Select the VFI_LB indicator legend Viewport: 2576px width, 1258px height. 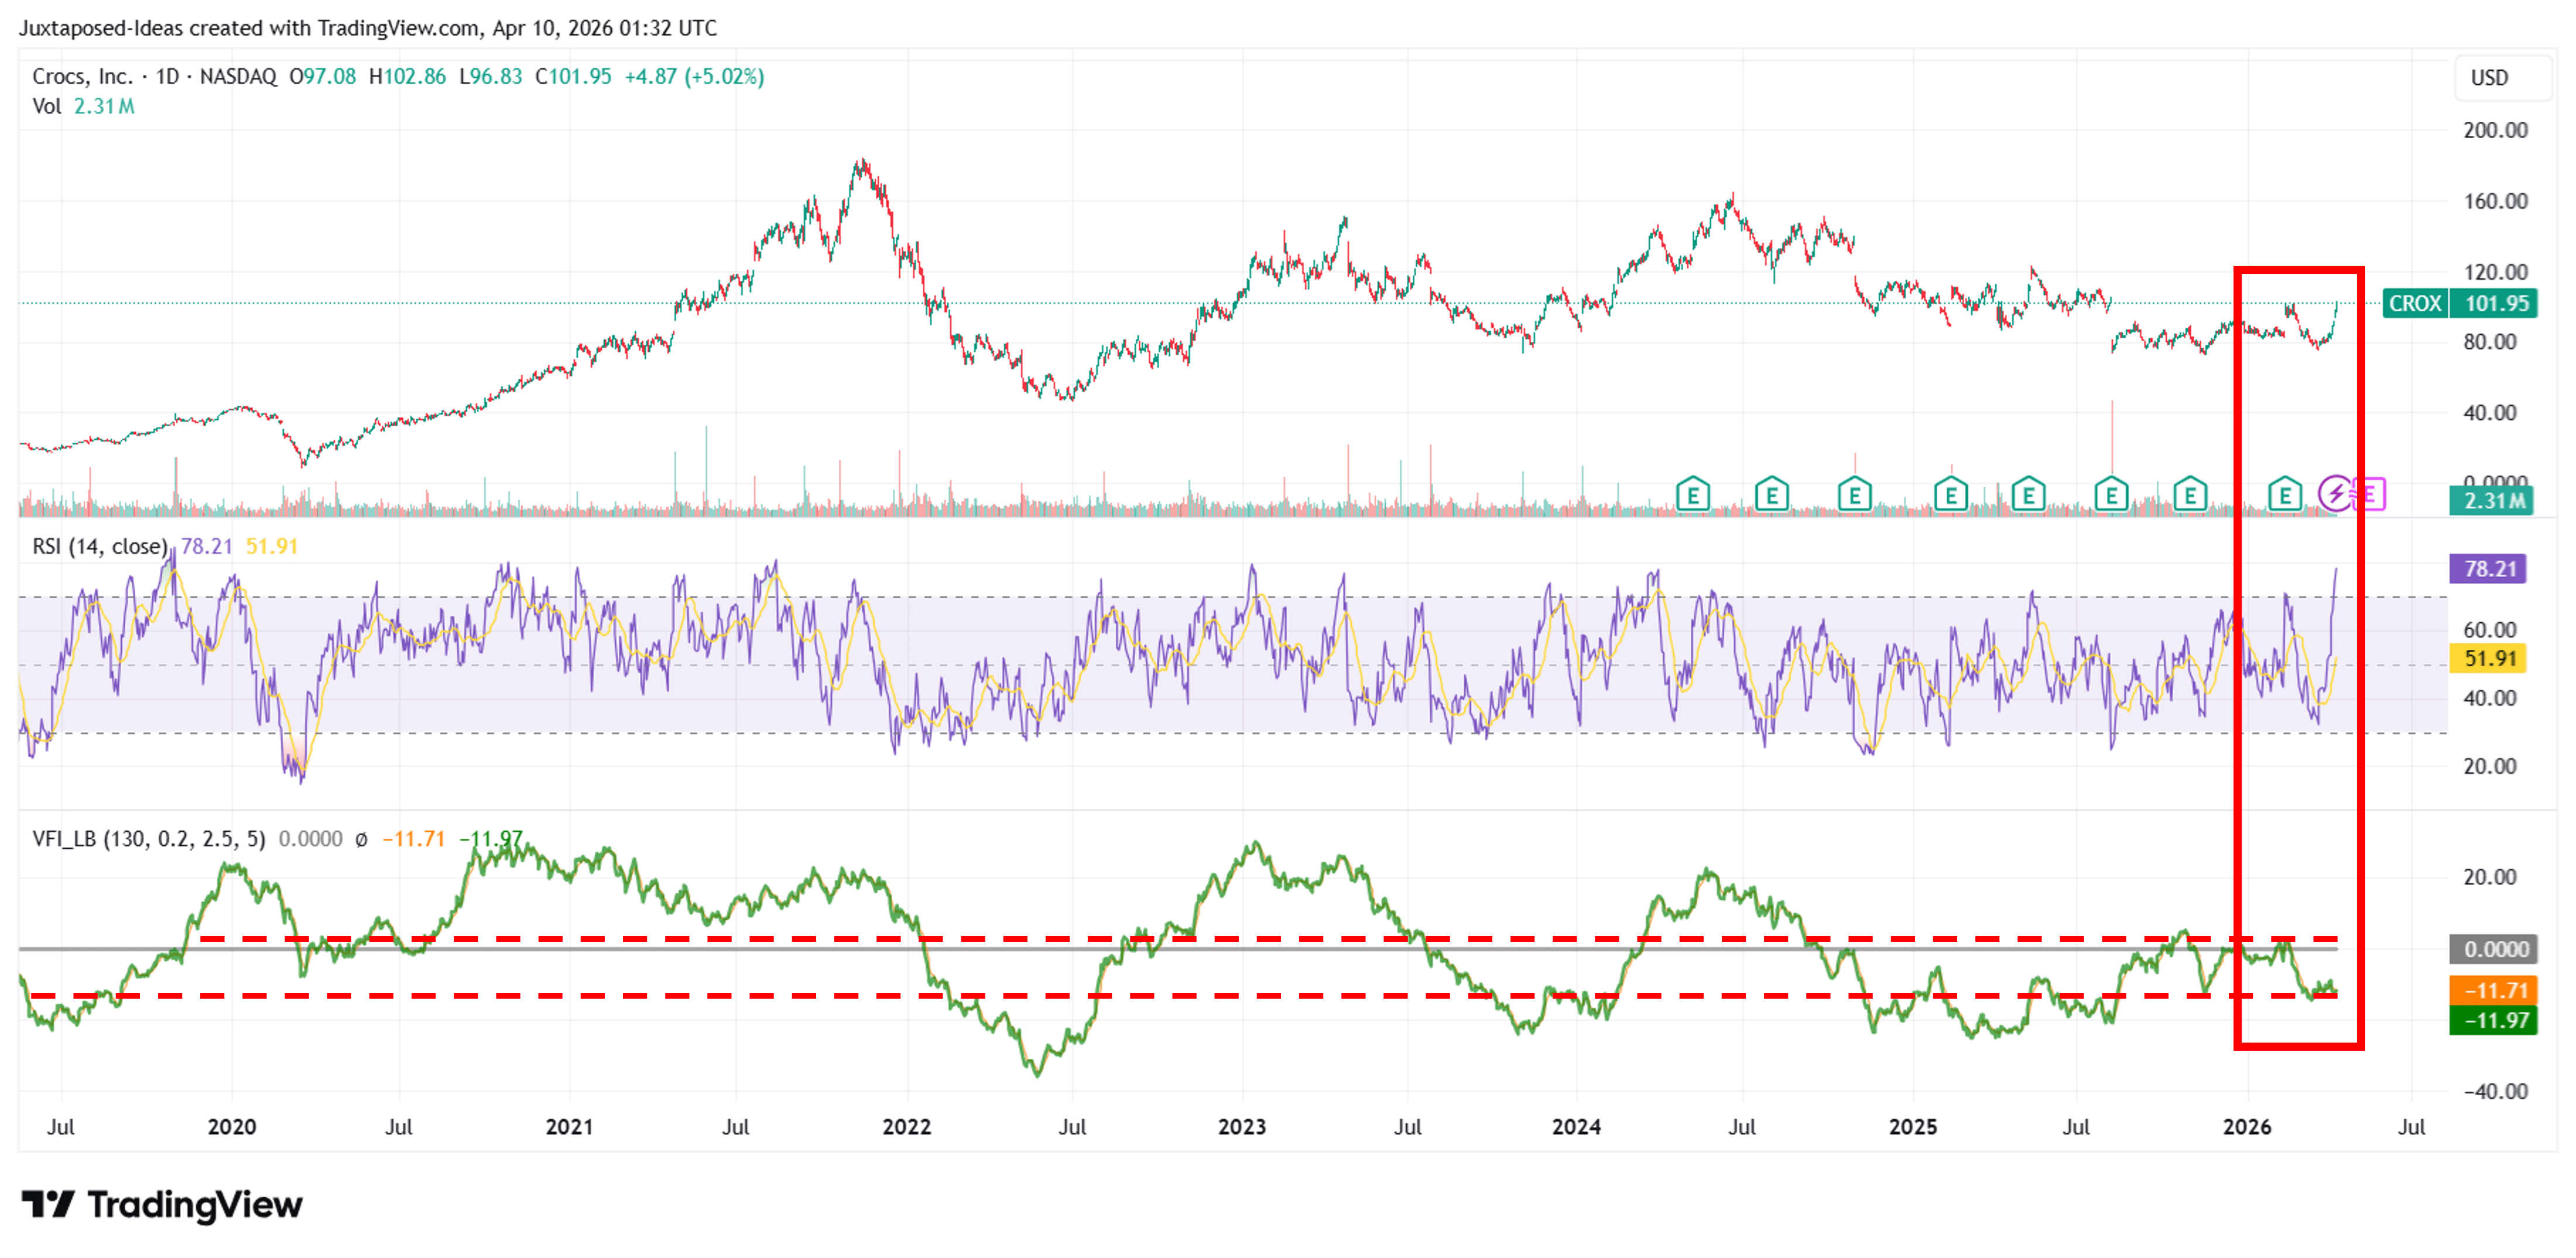(149, 839)
